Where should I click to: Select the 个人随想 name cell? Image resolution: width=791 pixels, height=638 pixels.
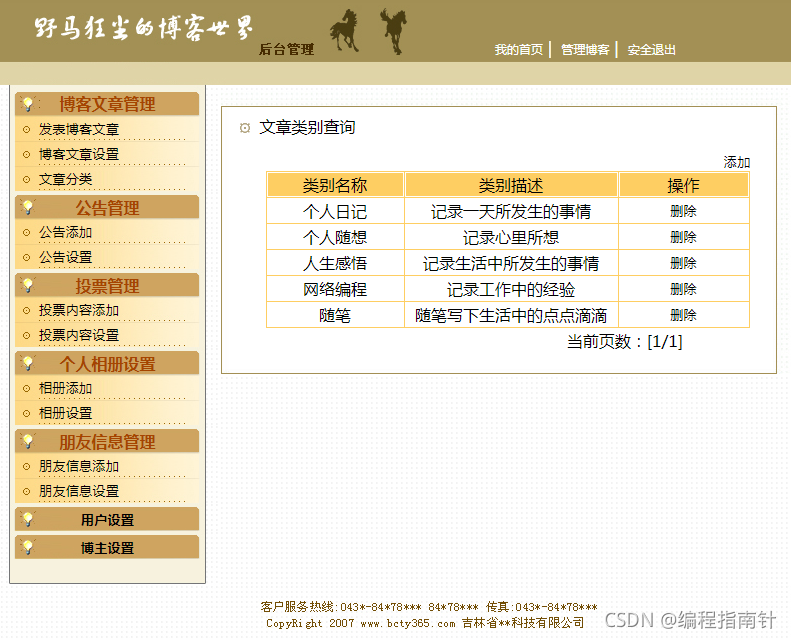coord(335,238)
